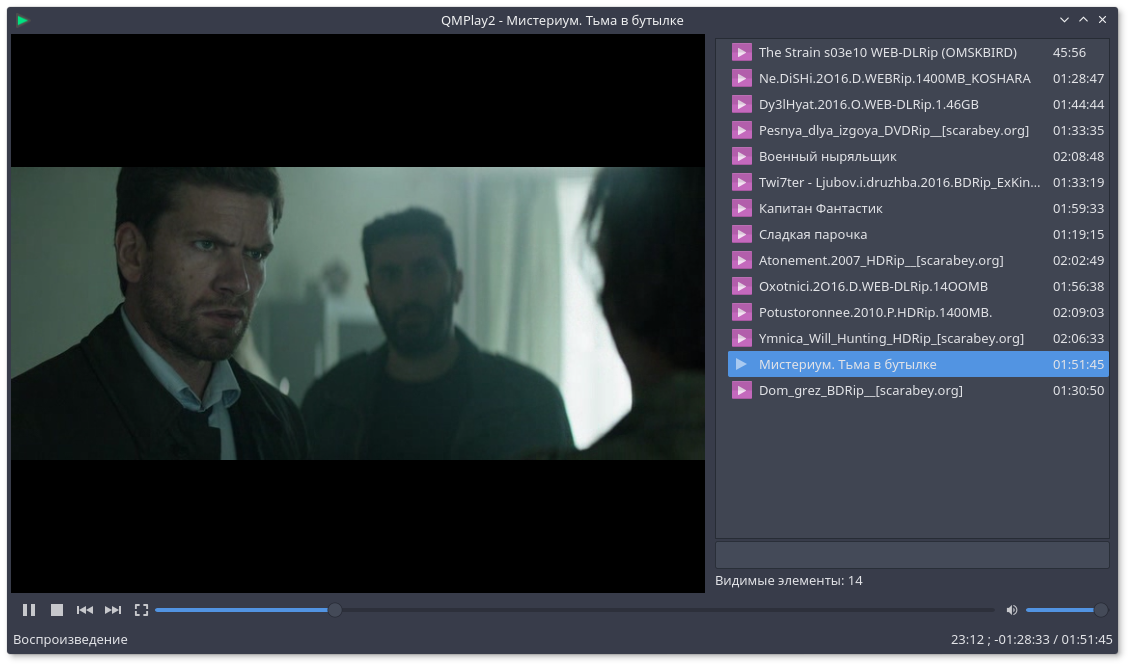1131x667 pixels.
Task: Select 'Atonement.2007_HDRip__[scarabey.org]' entry
Action: tap(918, 260)
